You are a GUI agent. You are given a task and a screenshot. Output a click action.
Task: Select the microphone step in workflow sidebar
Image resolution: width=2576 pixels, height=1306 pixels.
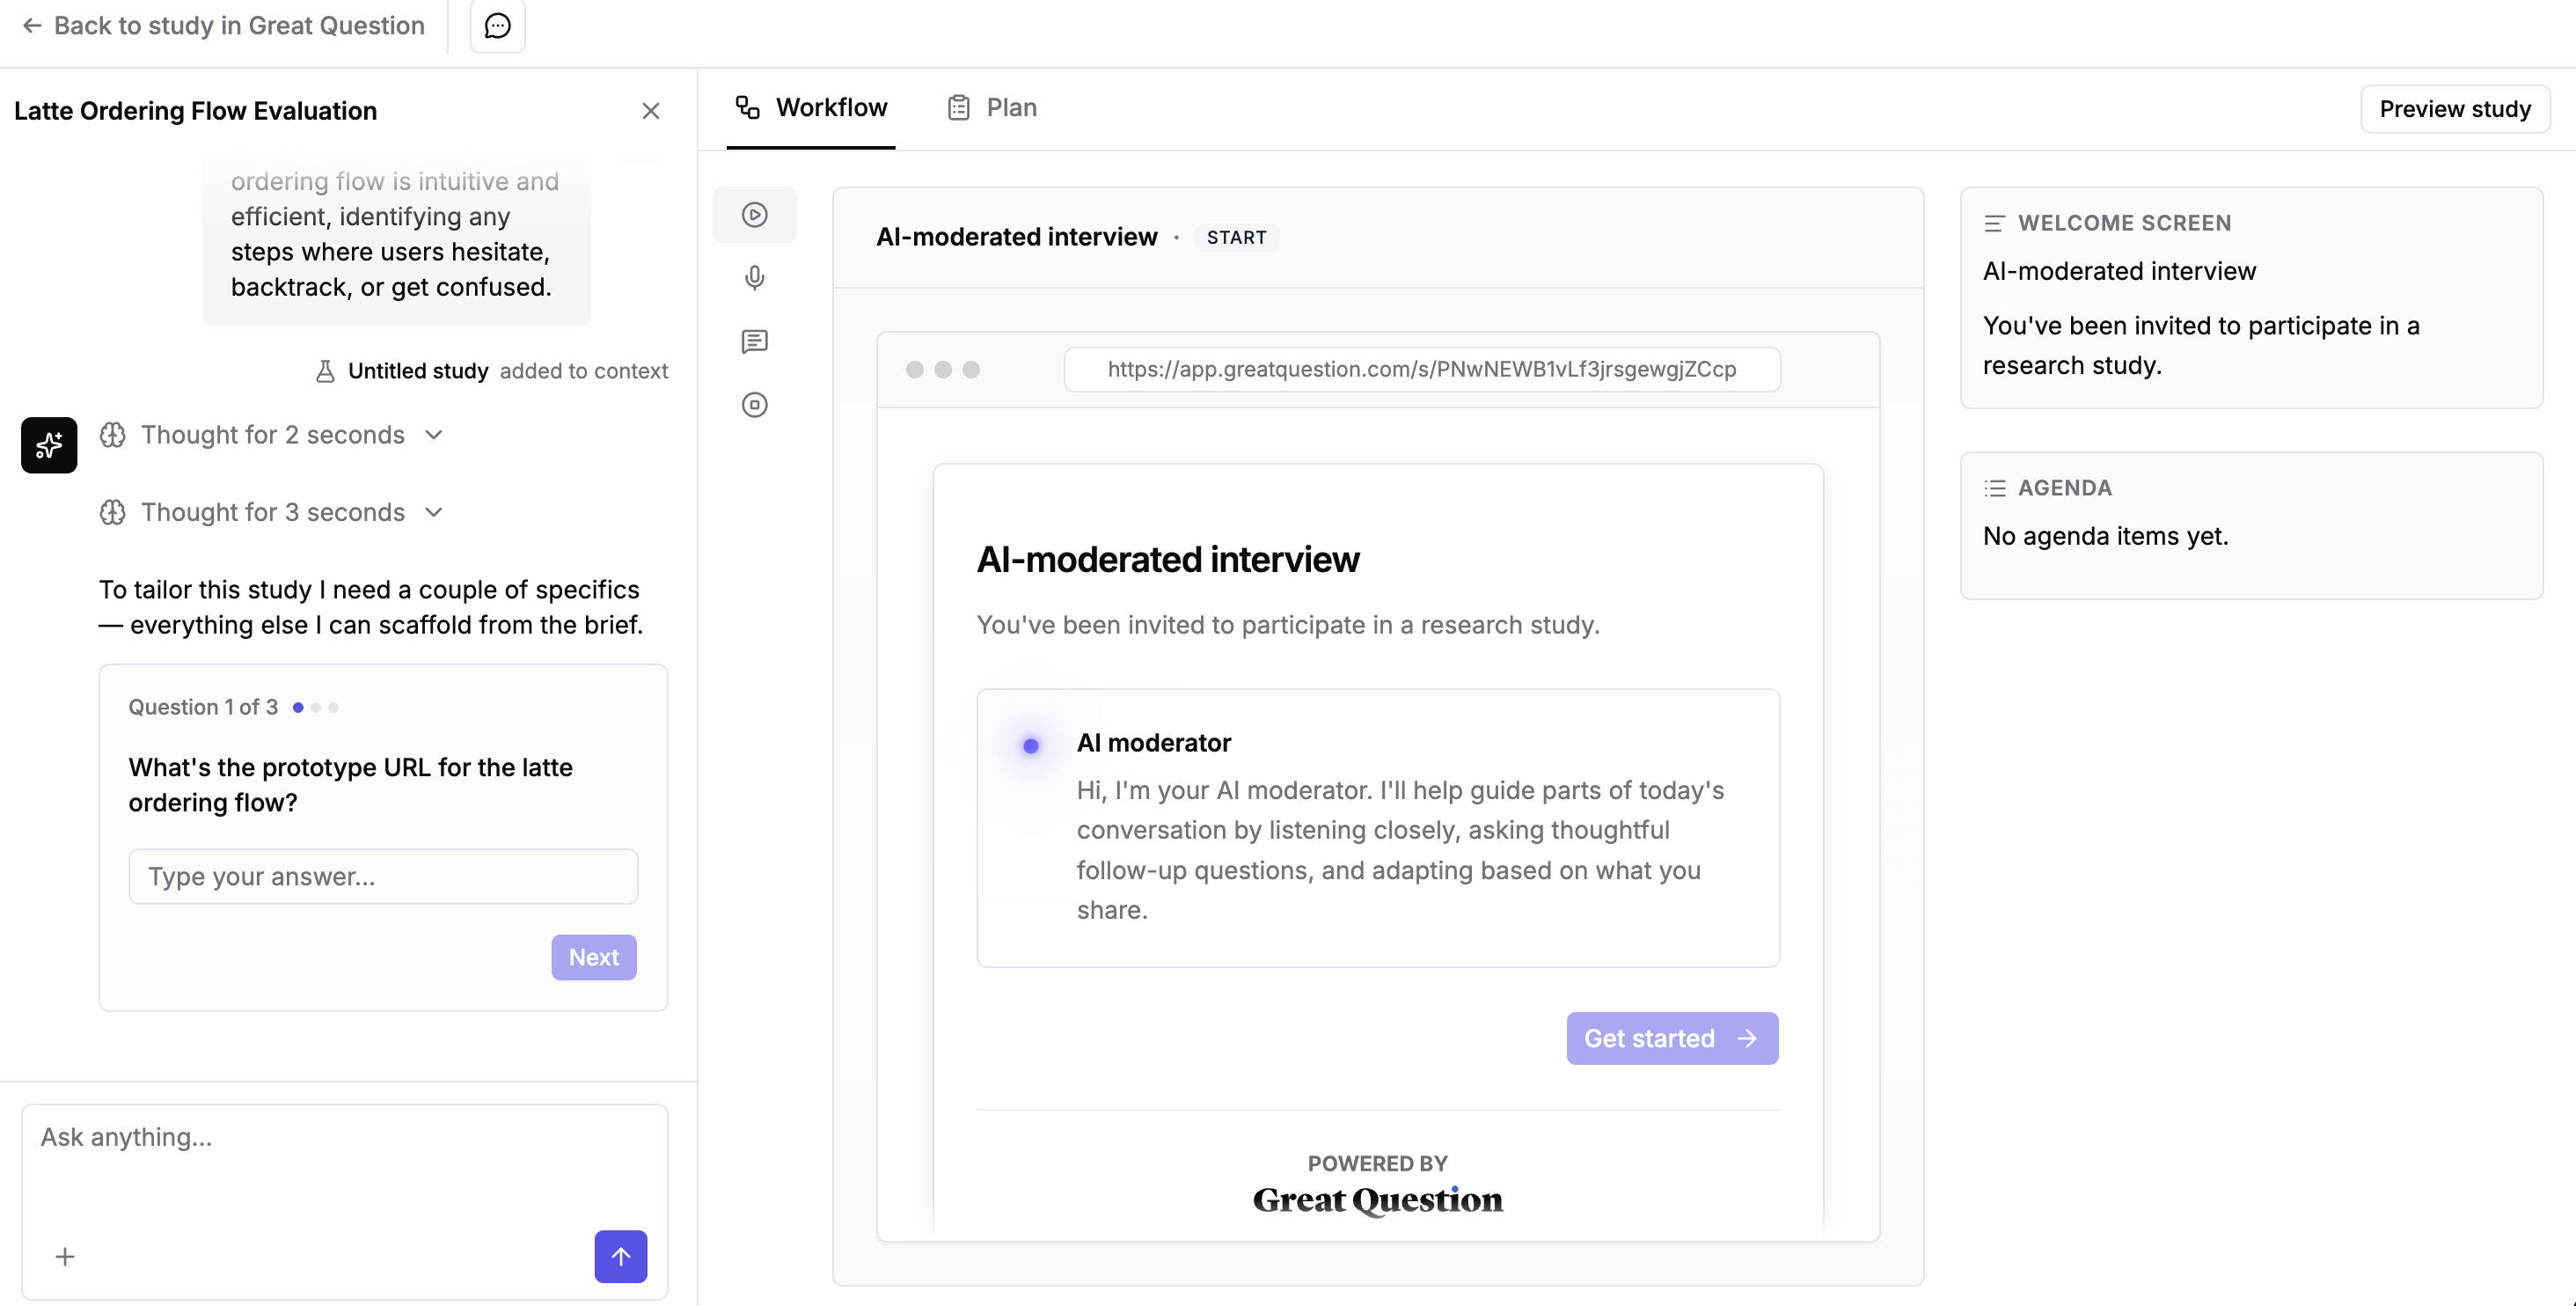pyautogui.click(x=755, y=278)
